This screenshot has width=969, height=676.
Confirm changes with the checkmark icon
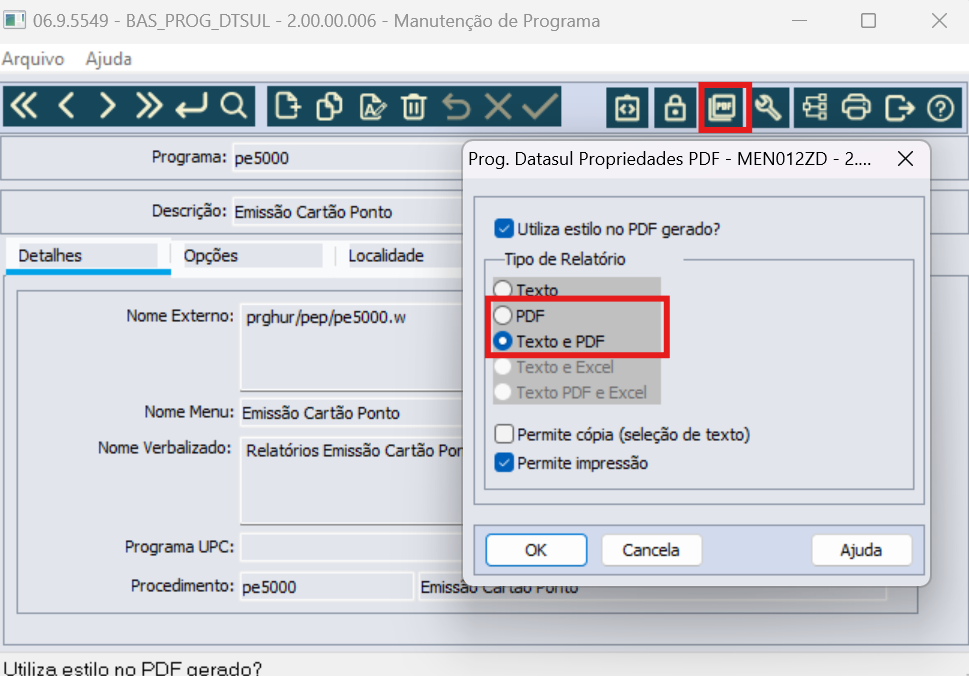click(540, 106)
